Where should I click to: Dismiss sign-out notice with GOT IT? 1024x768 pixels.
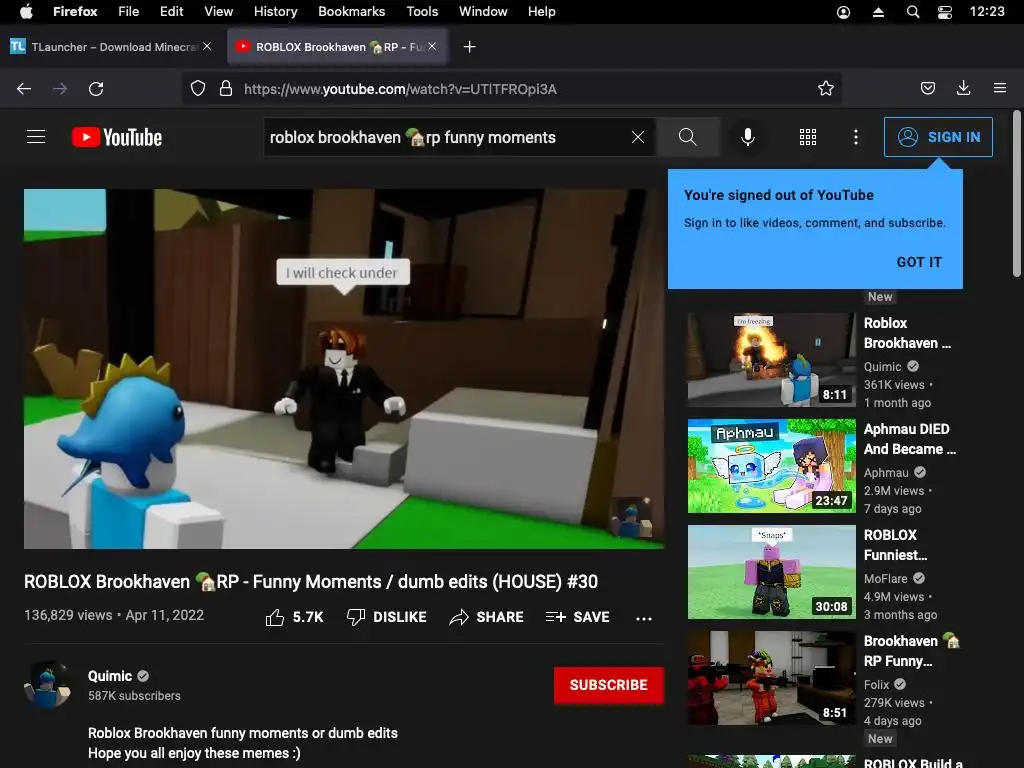920,262
